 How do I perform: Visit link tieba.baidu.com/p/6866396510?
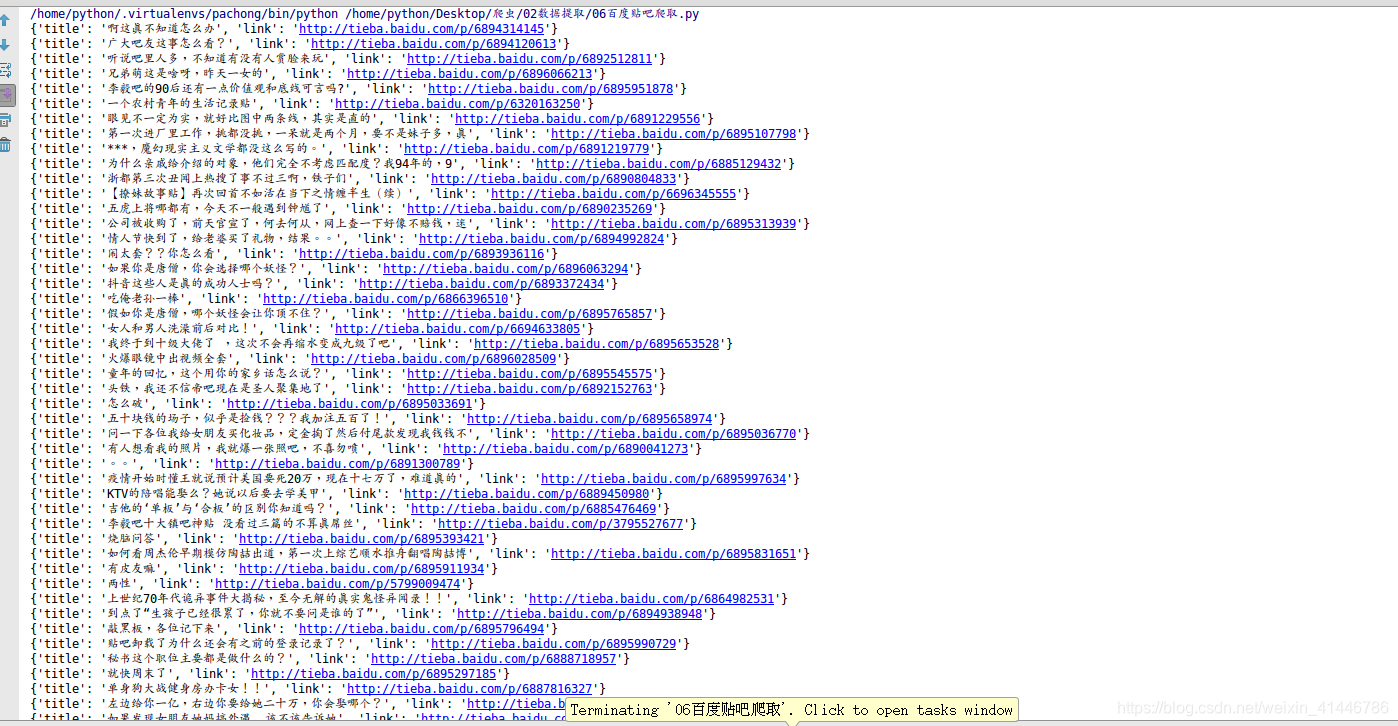386,299
